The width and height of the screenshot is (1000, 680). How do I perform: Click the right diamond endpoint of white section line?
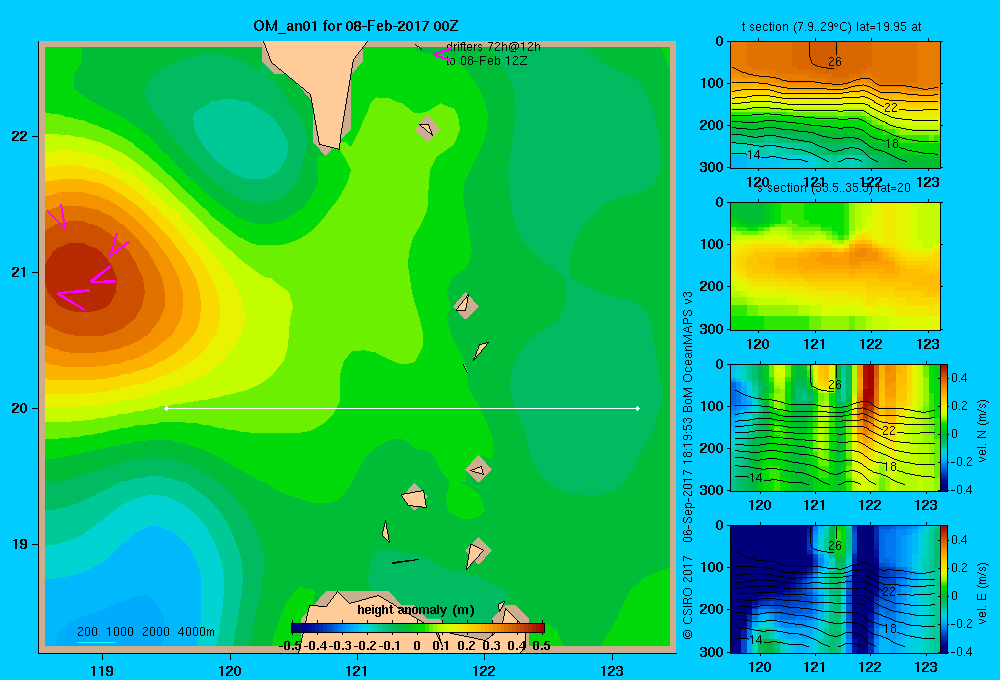click(x=638, y=408)
